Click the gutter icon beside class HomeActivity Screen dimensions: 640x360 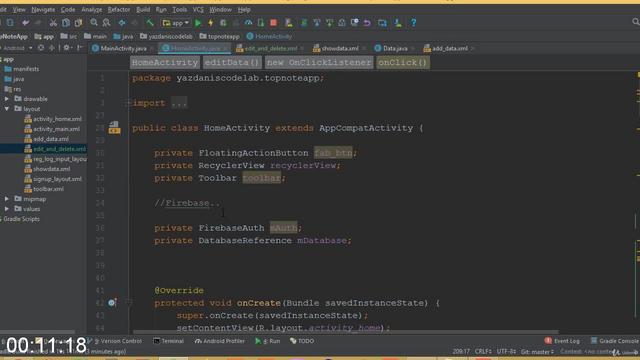[x=114, y=127]
